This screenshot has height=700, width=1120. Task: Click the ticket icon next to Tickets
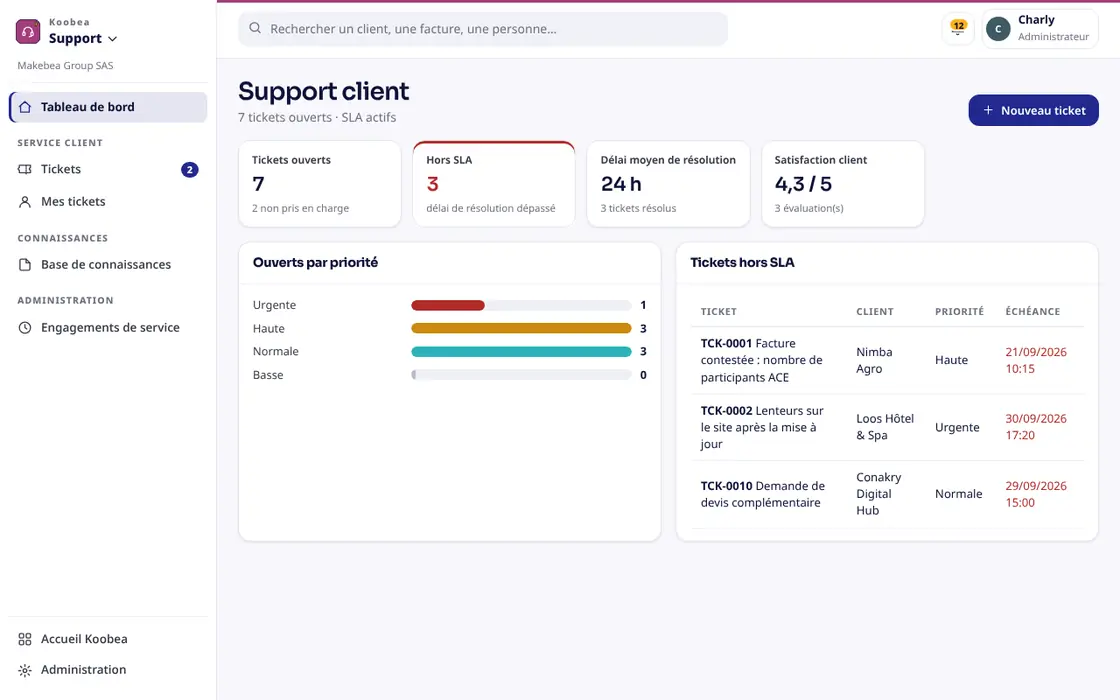pyautogui.click(x=25, y=169)
